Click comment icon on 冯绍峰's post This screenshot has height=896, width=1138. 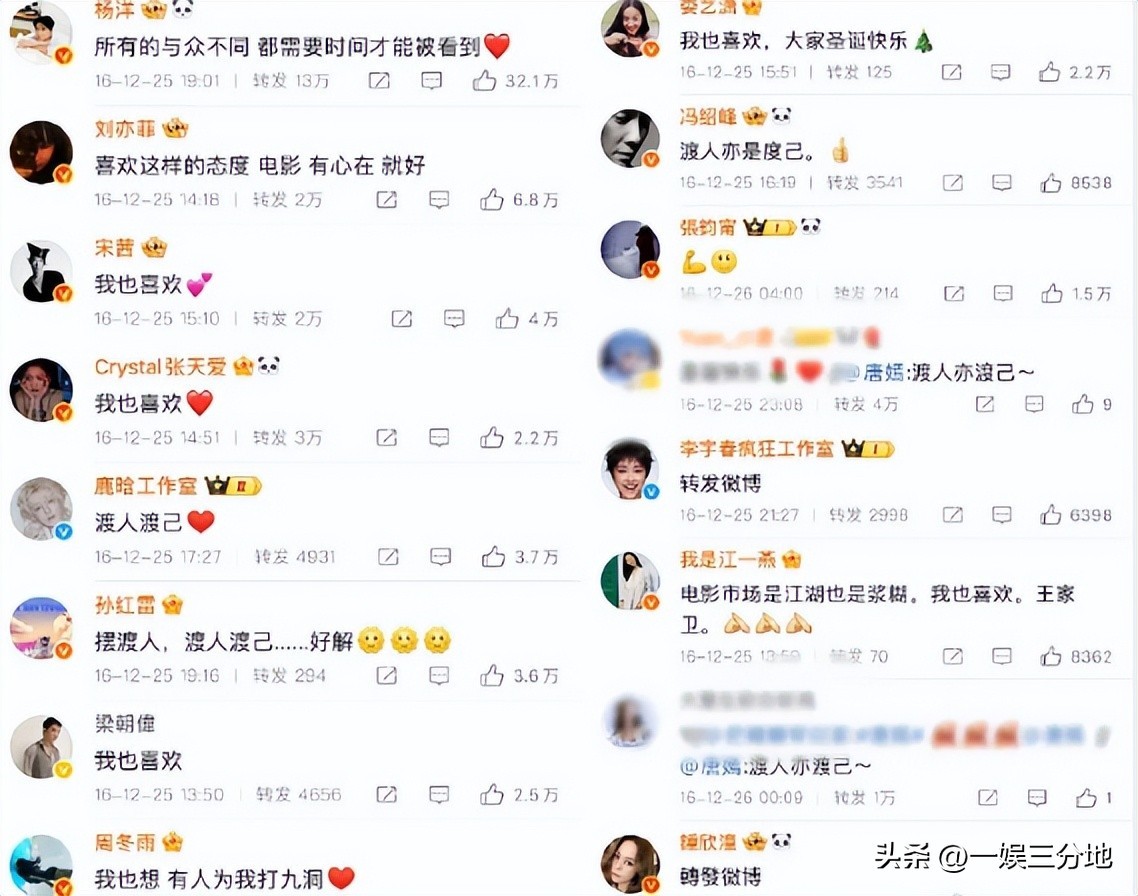[x=1002, y=183]
